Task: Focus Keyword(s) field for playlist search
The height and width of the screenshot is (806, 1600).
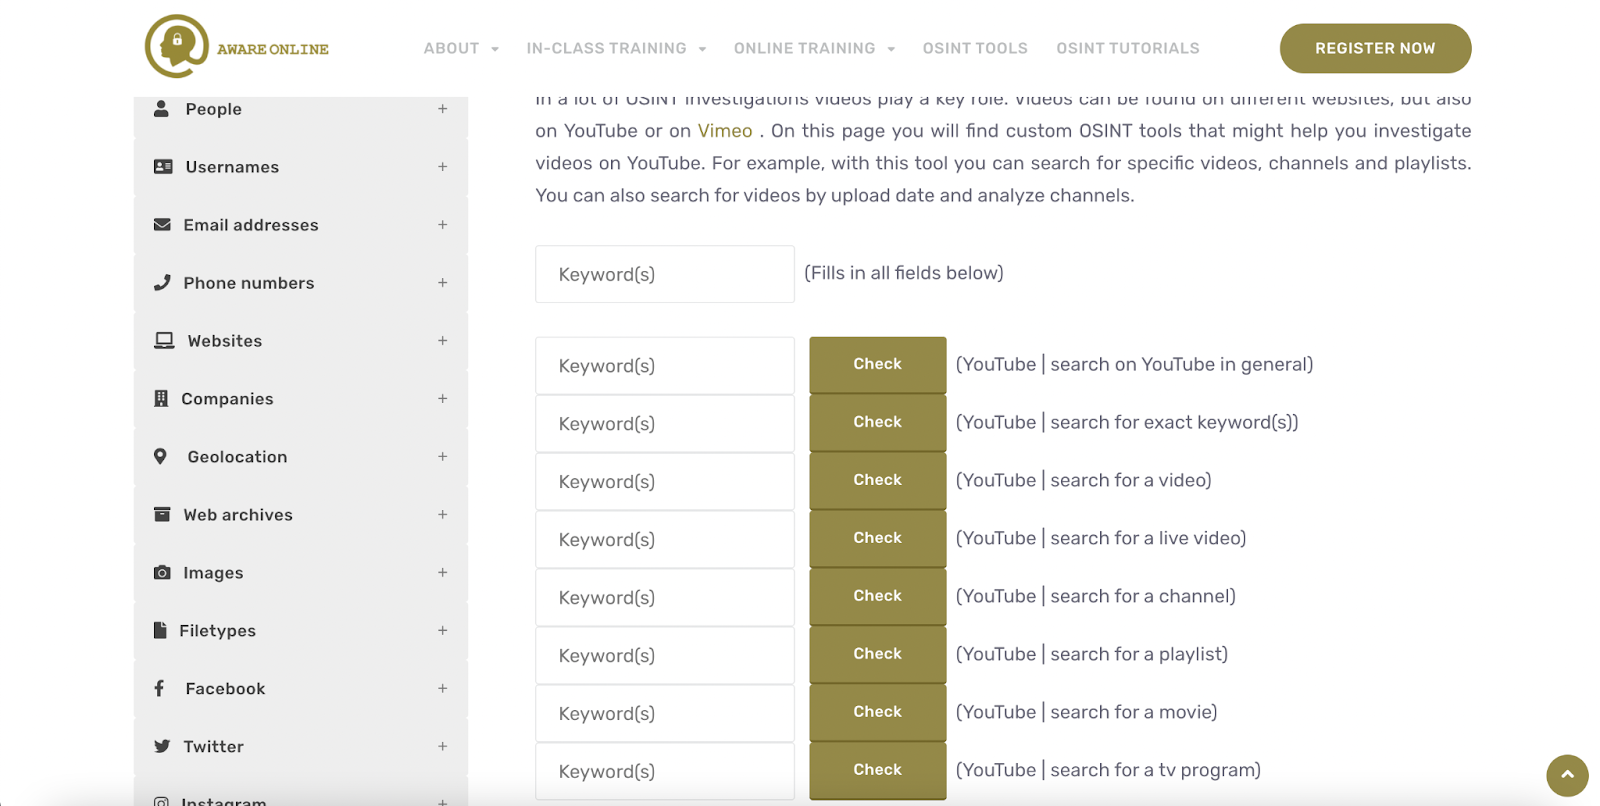Action: [x=665, y=656]
